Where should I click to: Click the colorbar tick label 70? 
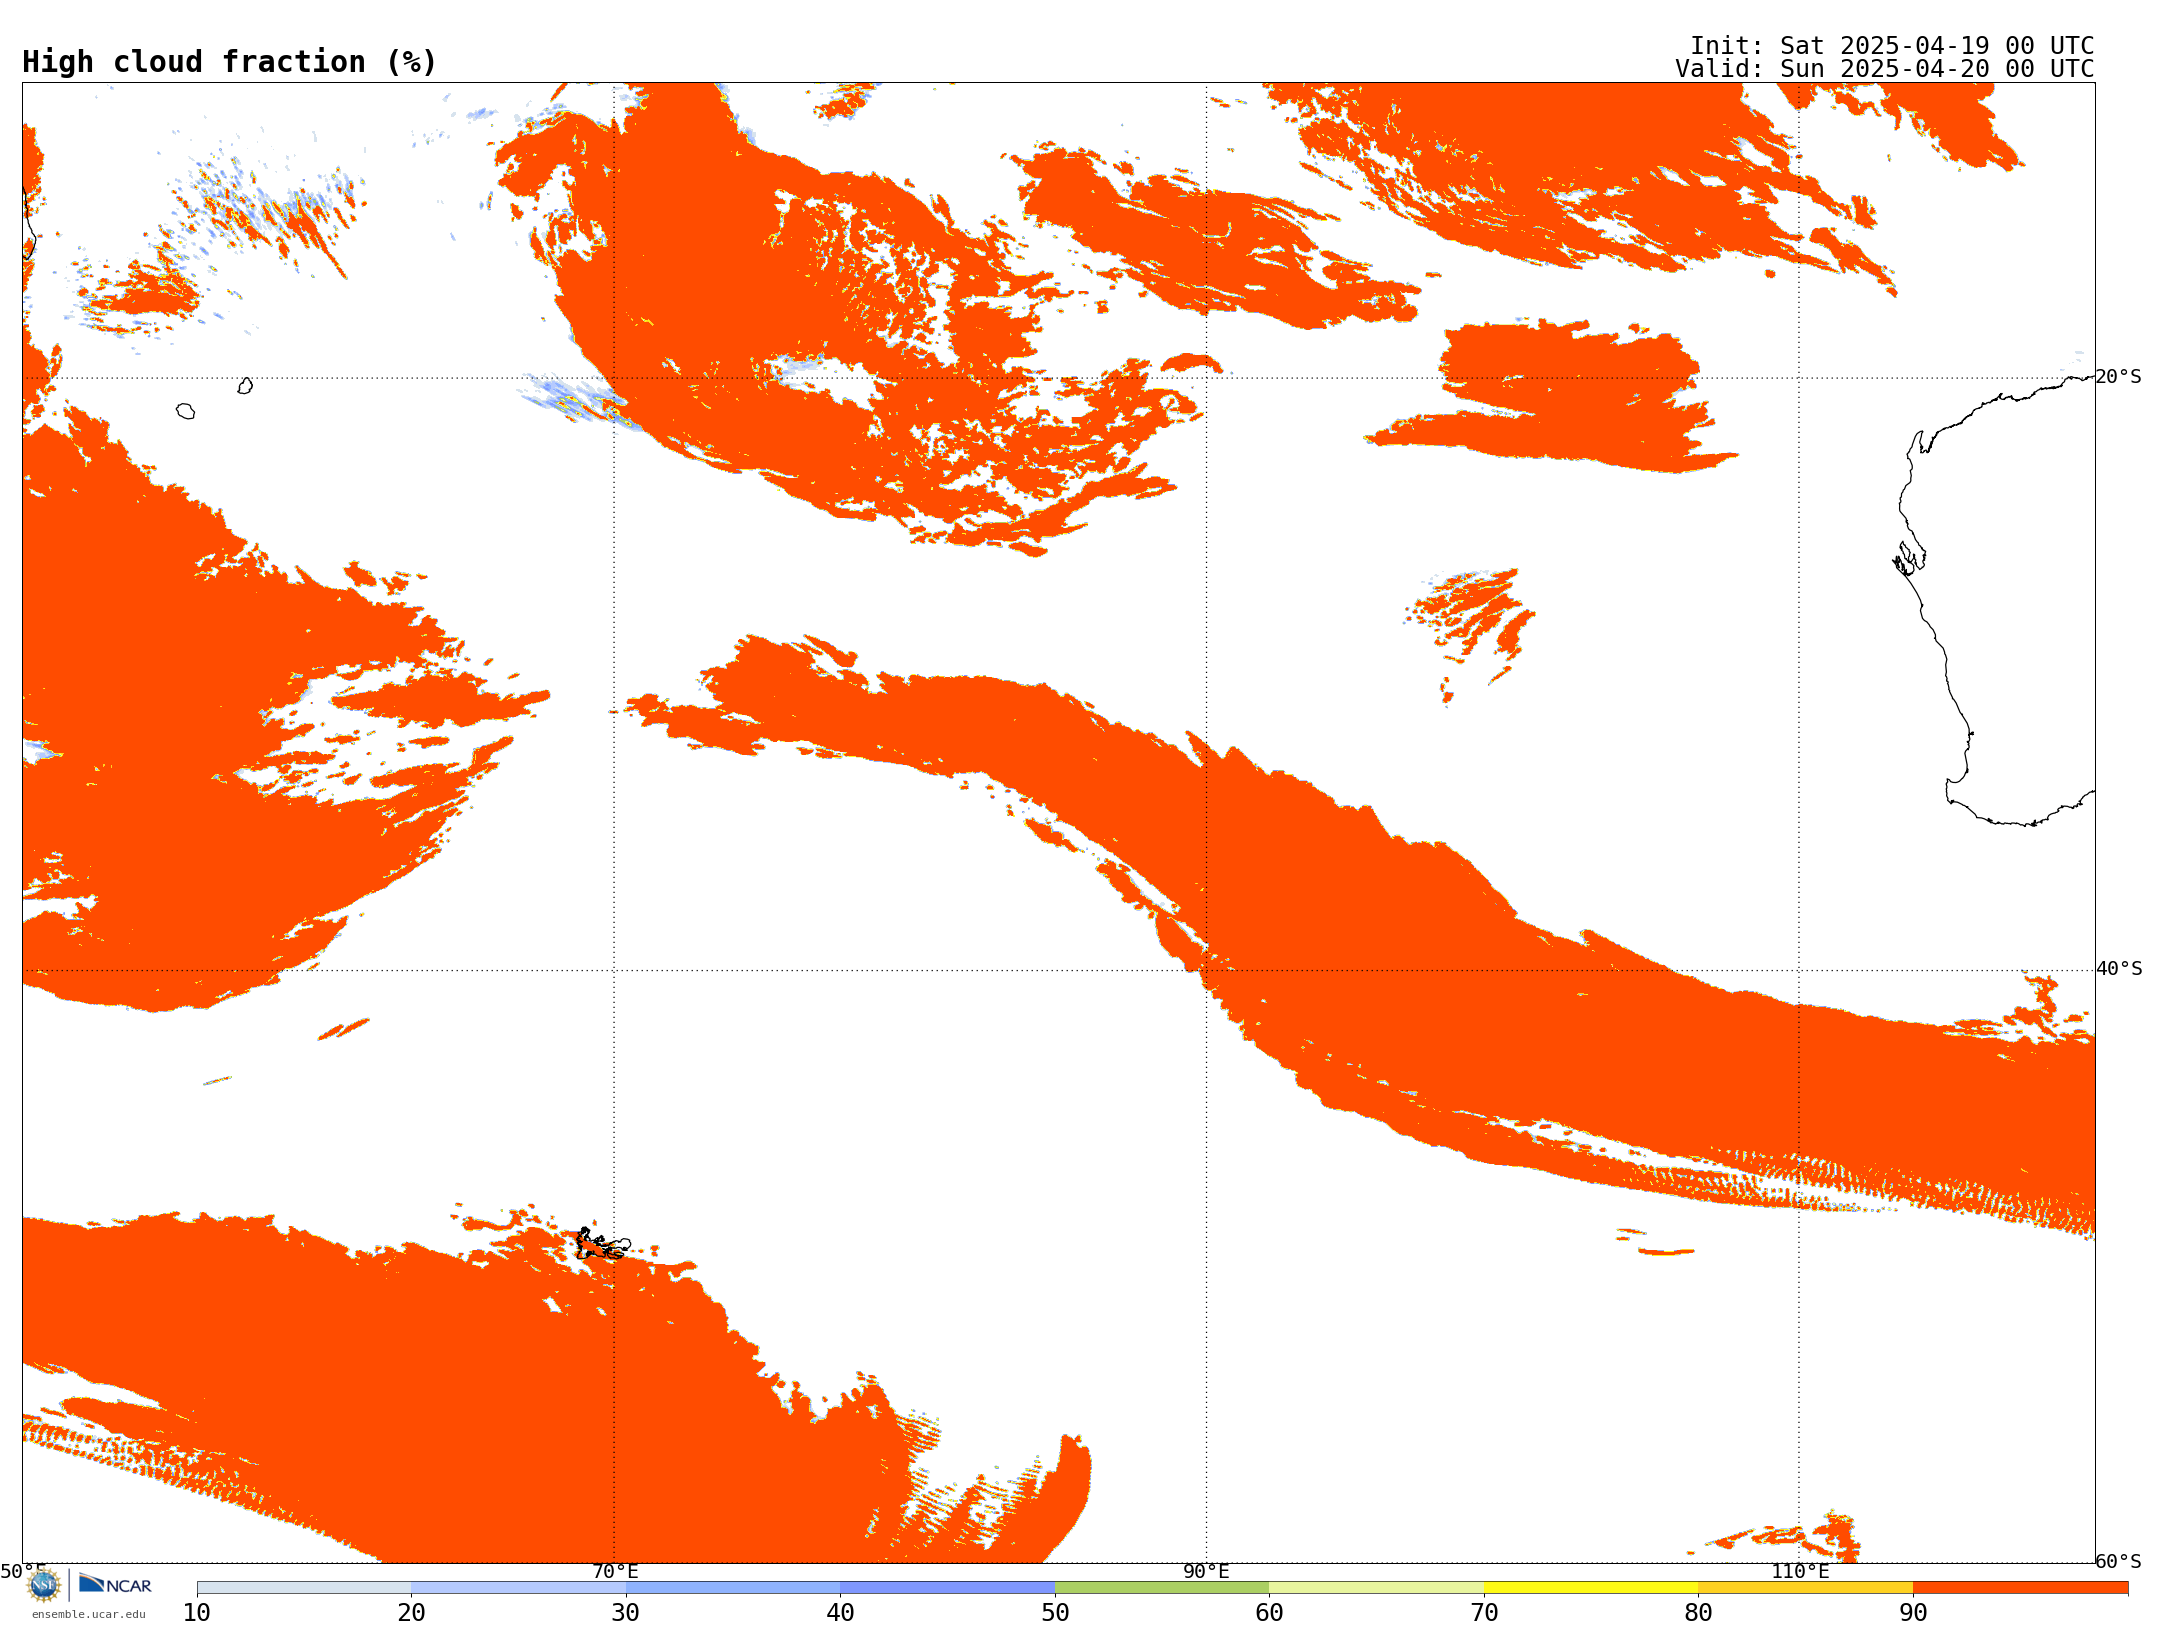(1484, 1613)
